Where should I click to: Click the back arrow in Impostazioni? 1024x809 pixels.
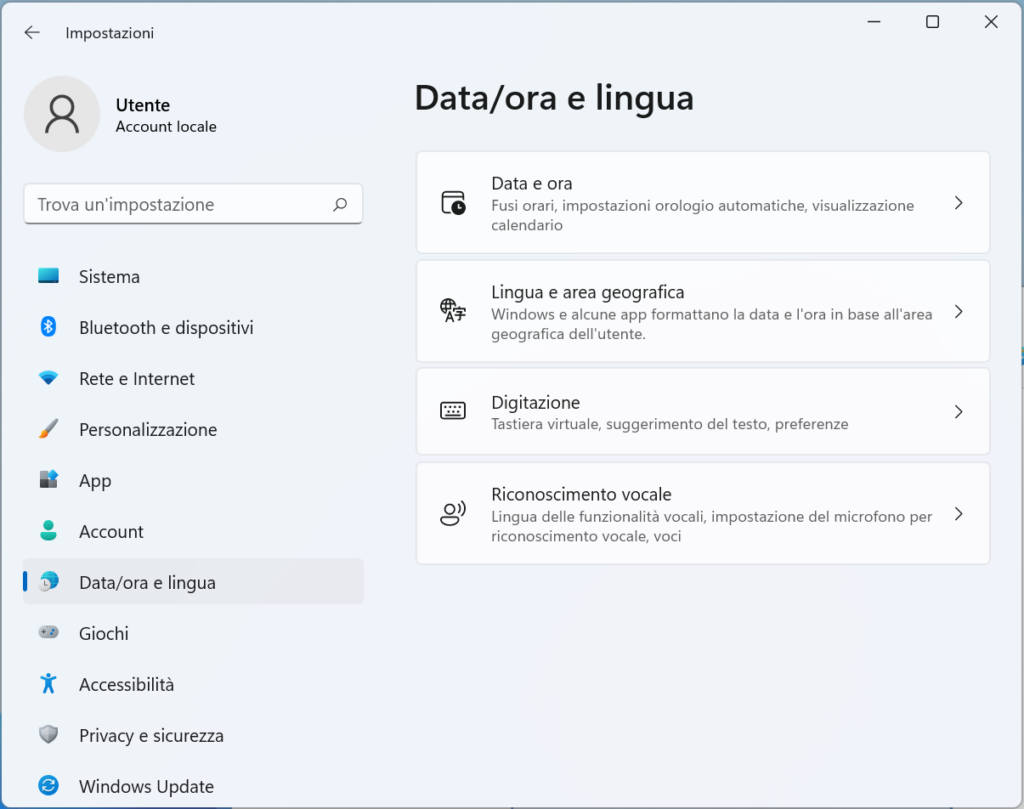[x=32, y=33]
